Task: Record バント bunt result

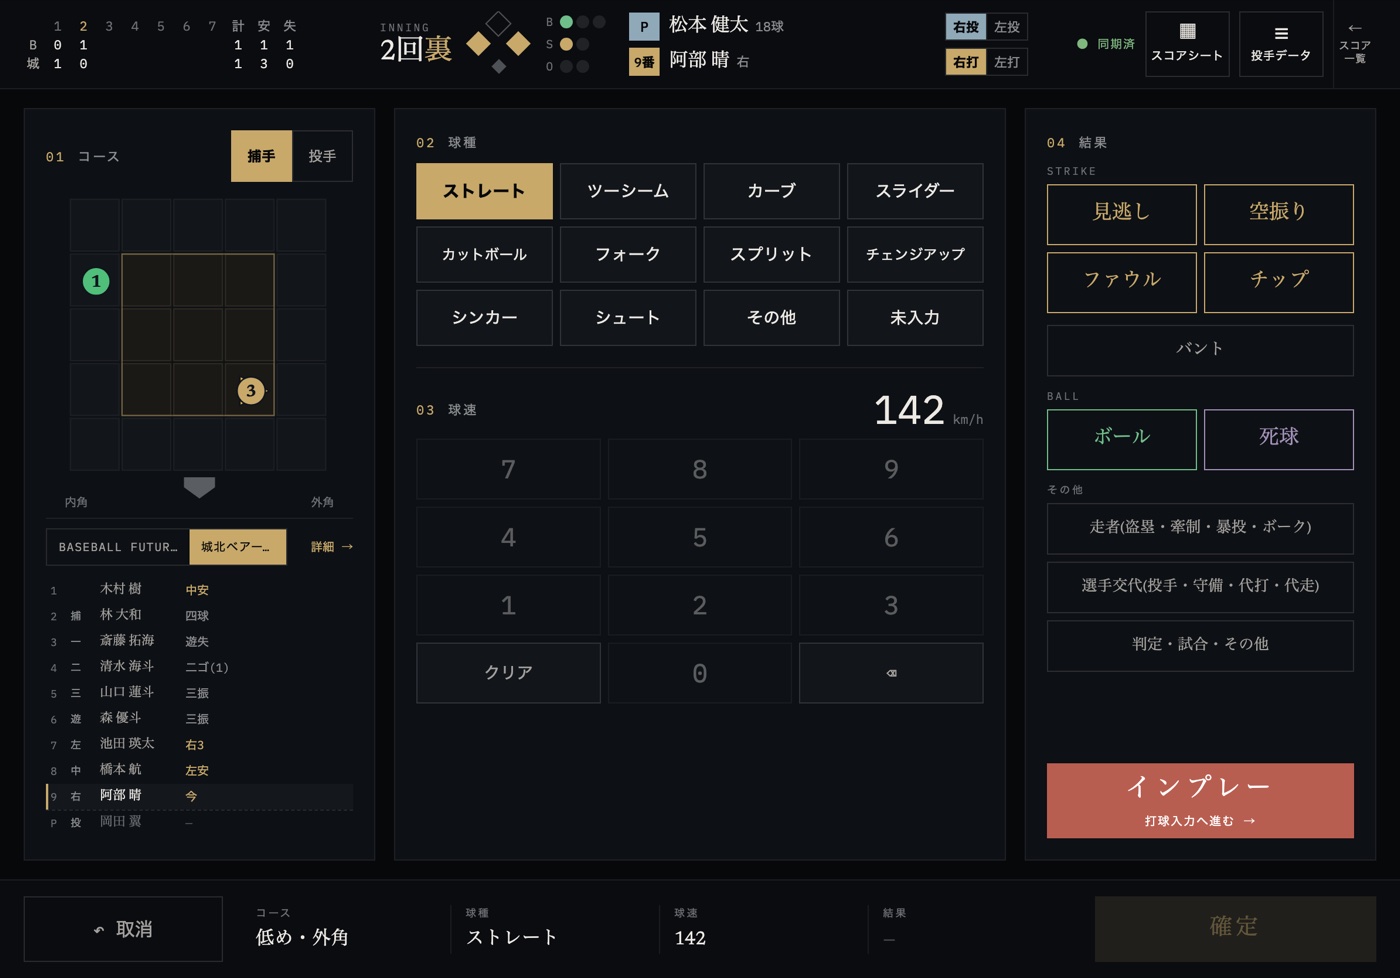Action: click(1200, 350)
